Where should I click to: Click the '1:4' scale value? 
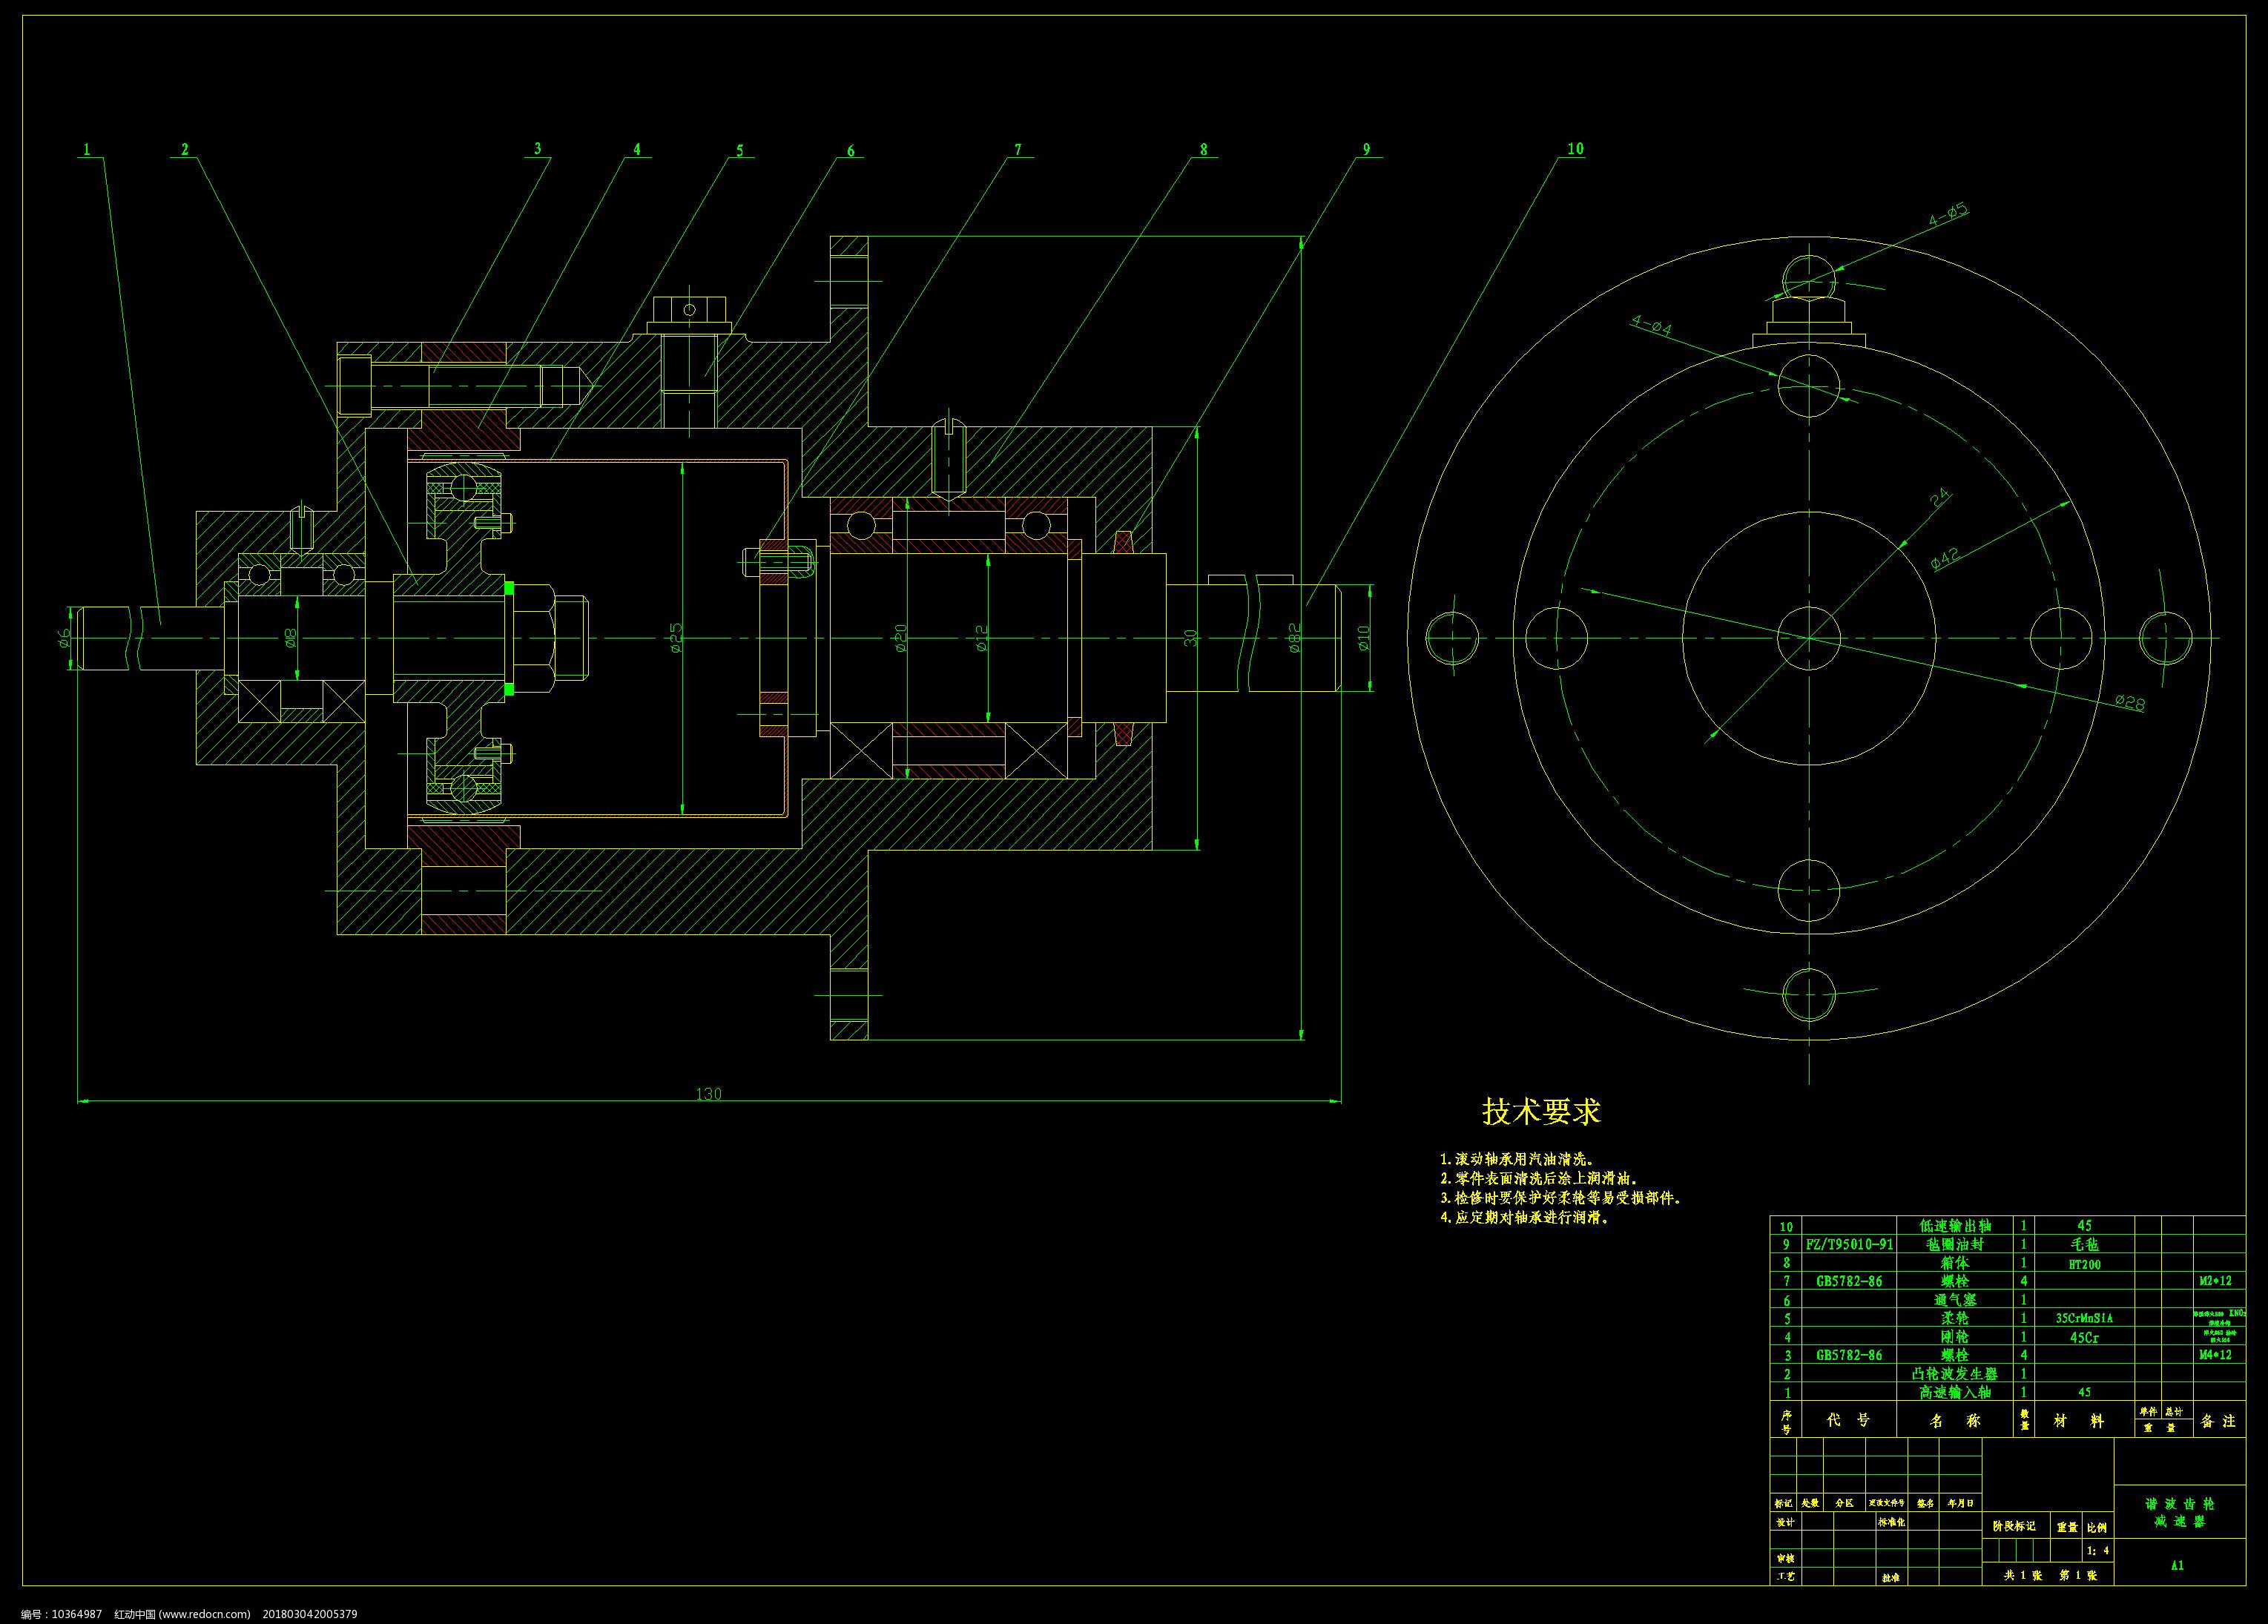(x=2098, y=1551)
